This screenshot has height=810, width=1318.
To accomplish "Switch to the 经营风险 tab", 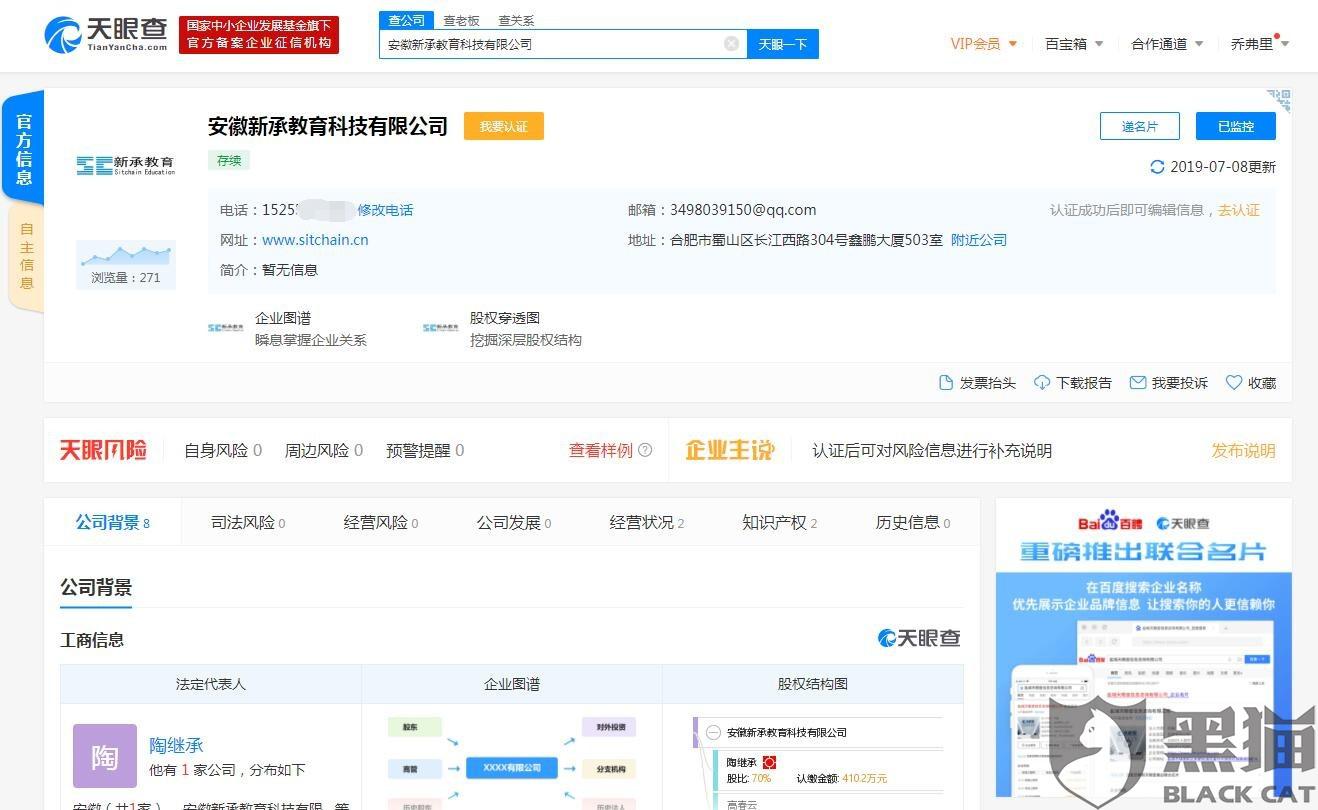I will 380,522.
